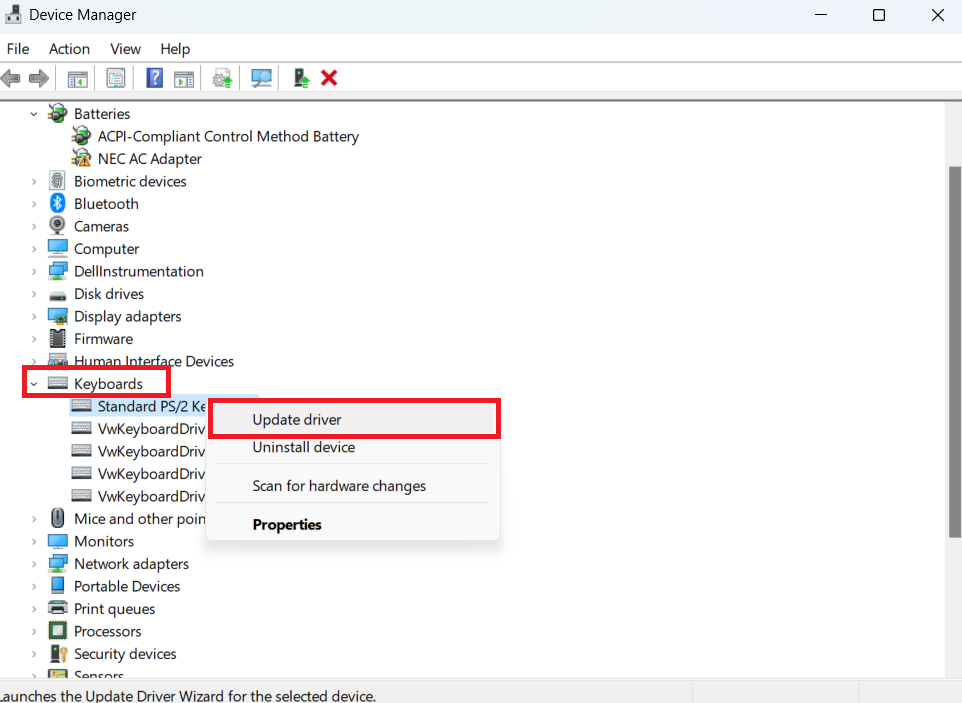Click the Back arrow toolbar icon
Screen dimensions: 962x703
[x=11, y=78]
